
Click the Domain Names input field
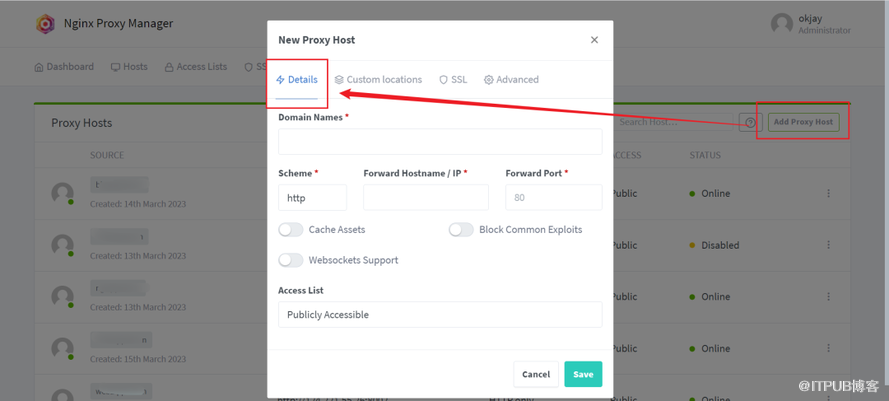(x=440, y=141)
